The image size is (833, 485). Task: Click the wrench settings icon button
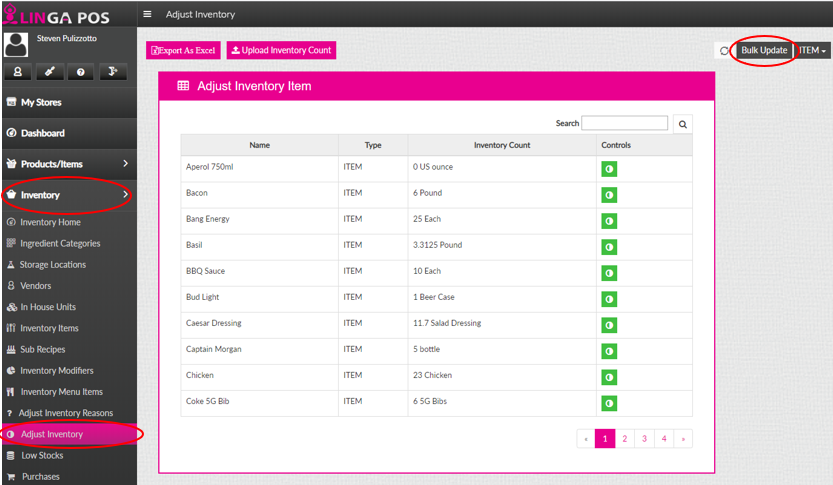[49, 72]
